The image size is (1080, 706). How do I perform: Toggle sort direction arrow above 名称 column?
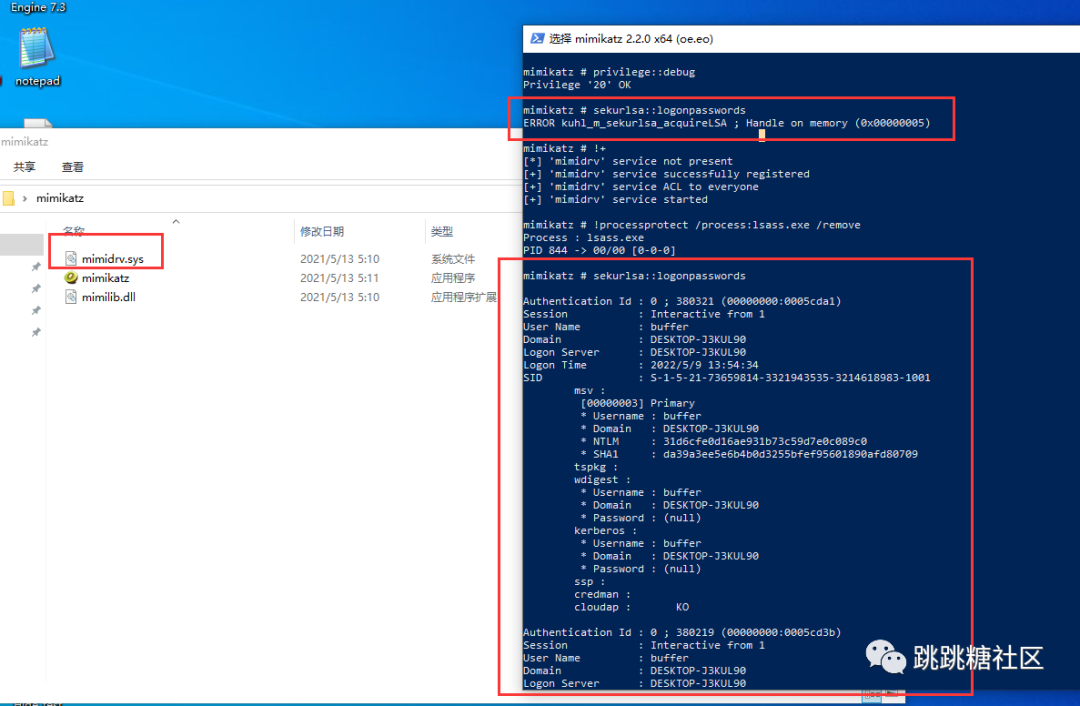click(x=176, y=221)
